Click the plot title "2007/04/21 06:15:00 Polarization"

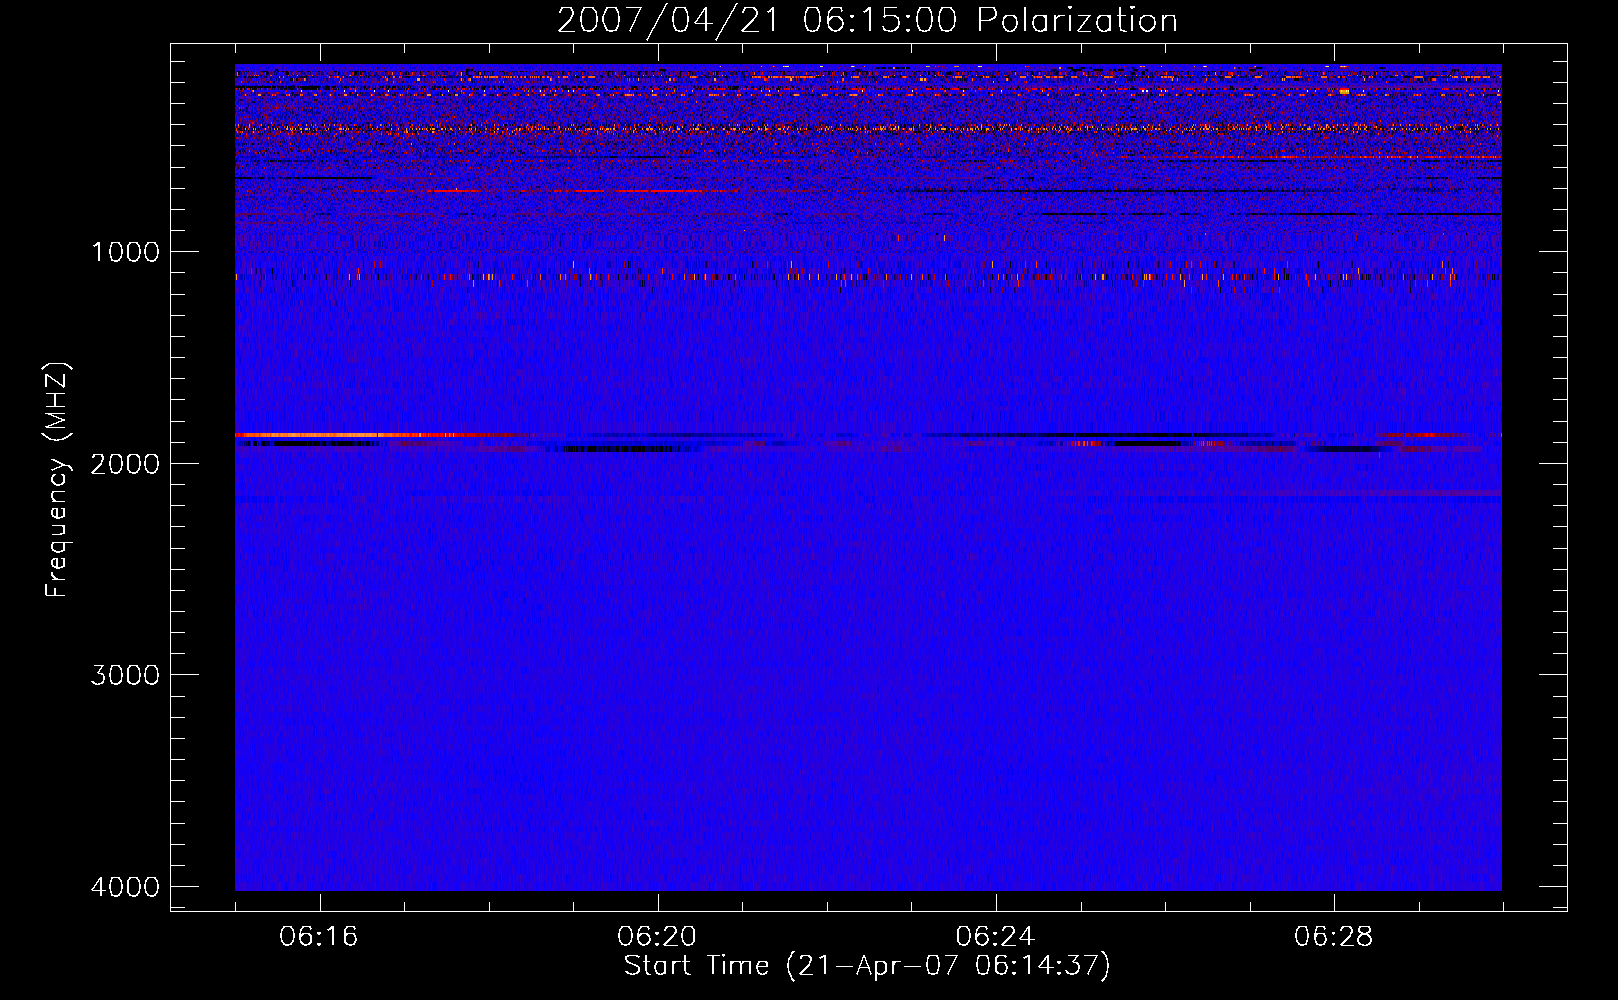click(x=867, y=21)
